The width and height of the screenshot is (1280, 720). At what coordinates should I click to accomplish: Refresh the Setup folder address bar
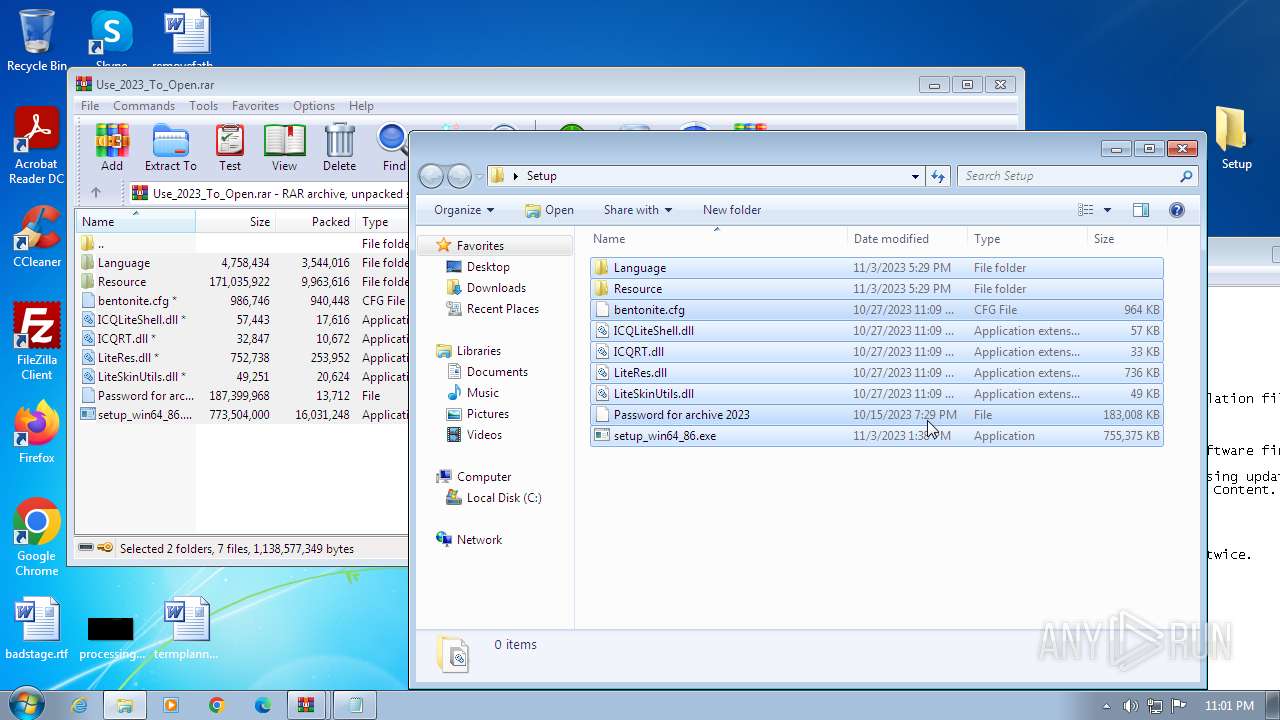[938, 176]
